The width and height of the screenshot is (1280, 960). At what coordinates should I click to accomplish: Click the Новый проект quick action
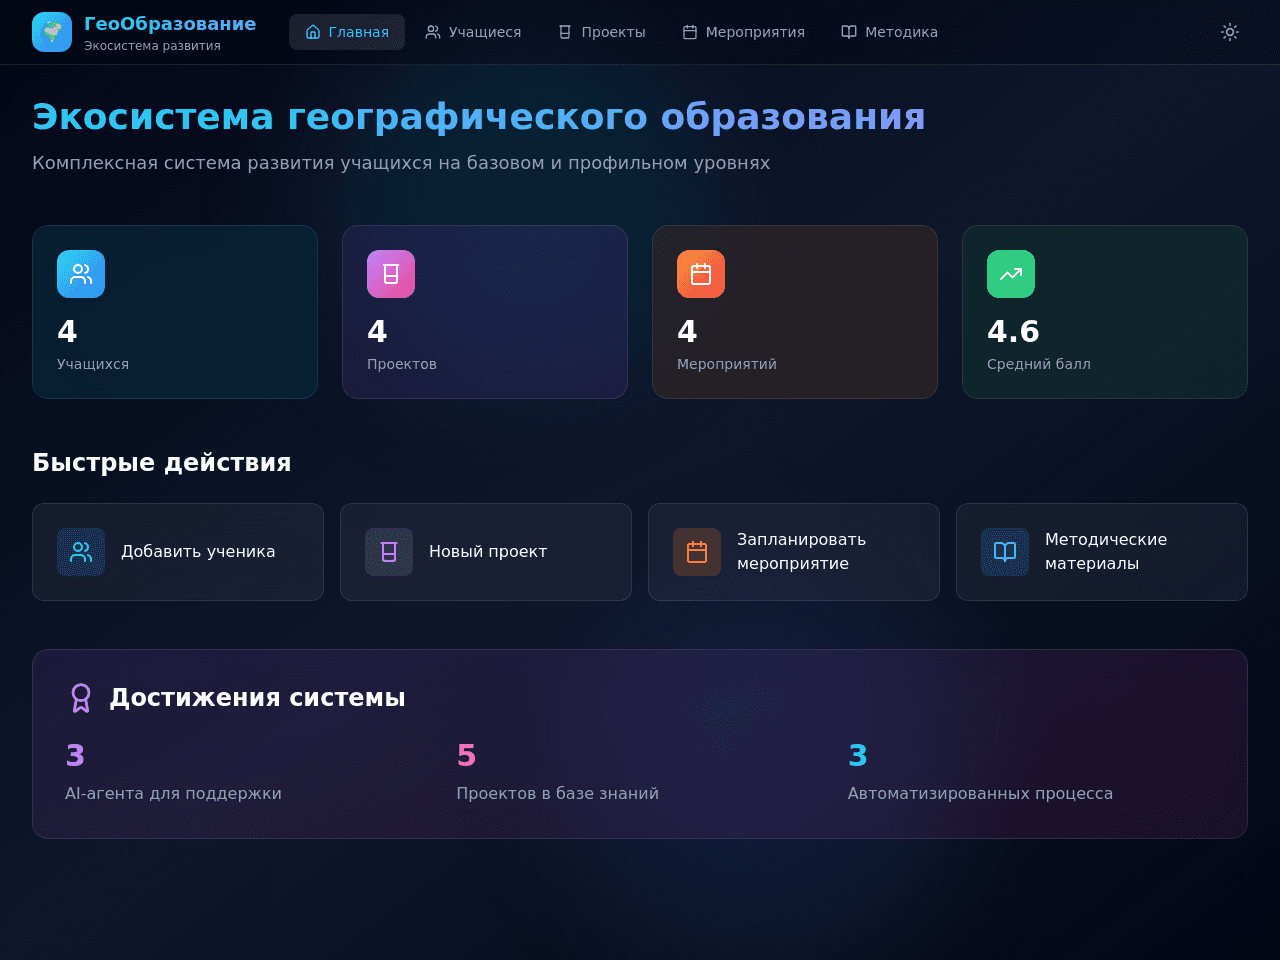pos(486,552)
